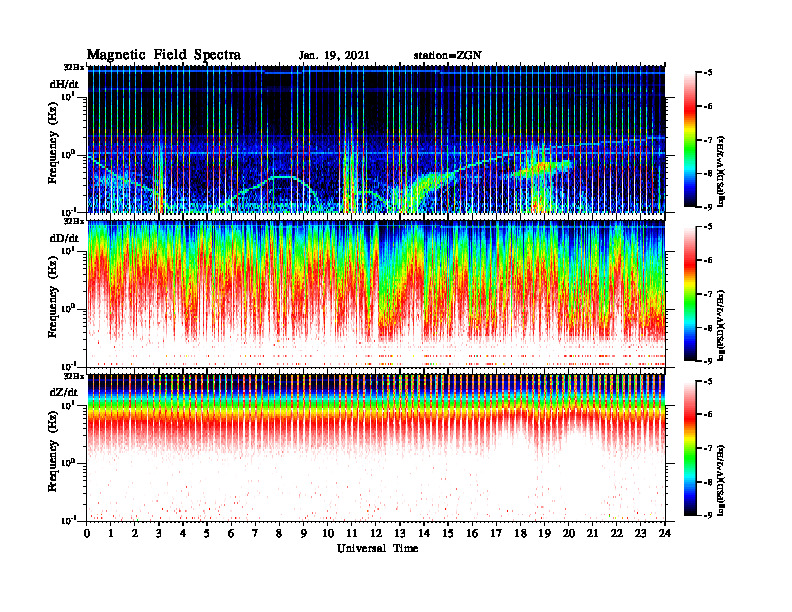The image size is (792, 612).
Task: Click hour tick label 11 on time axis
Action: point(352,534)
